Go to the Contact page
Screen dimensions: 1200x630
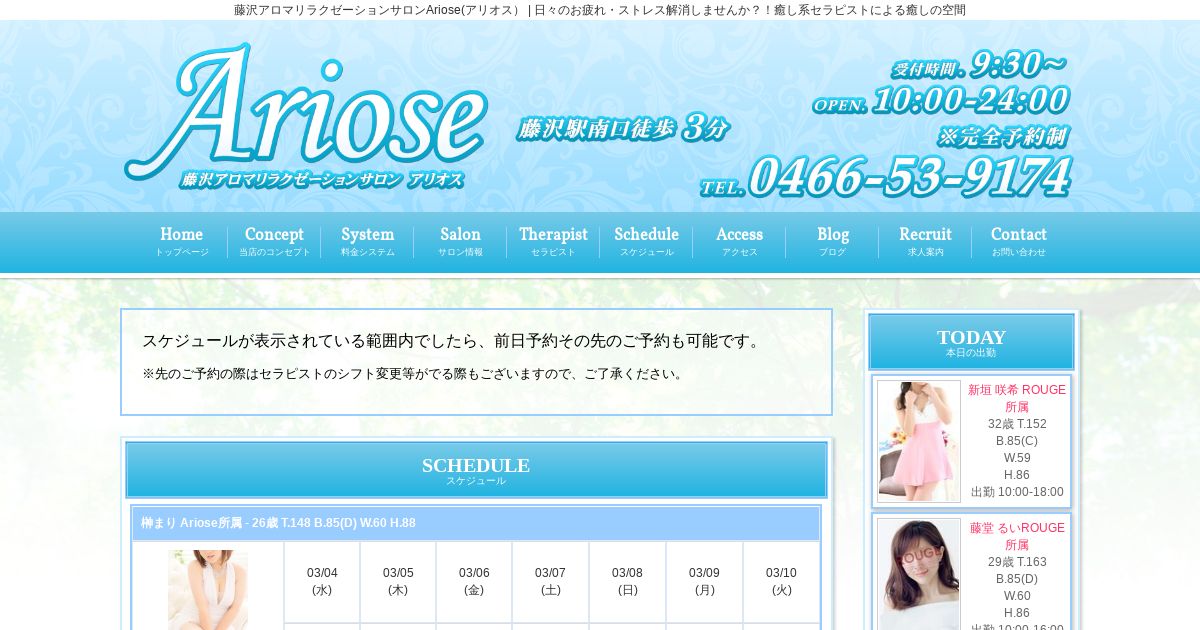[x=1018, y=241]
